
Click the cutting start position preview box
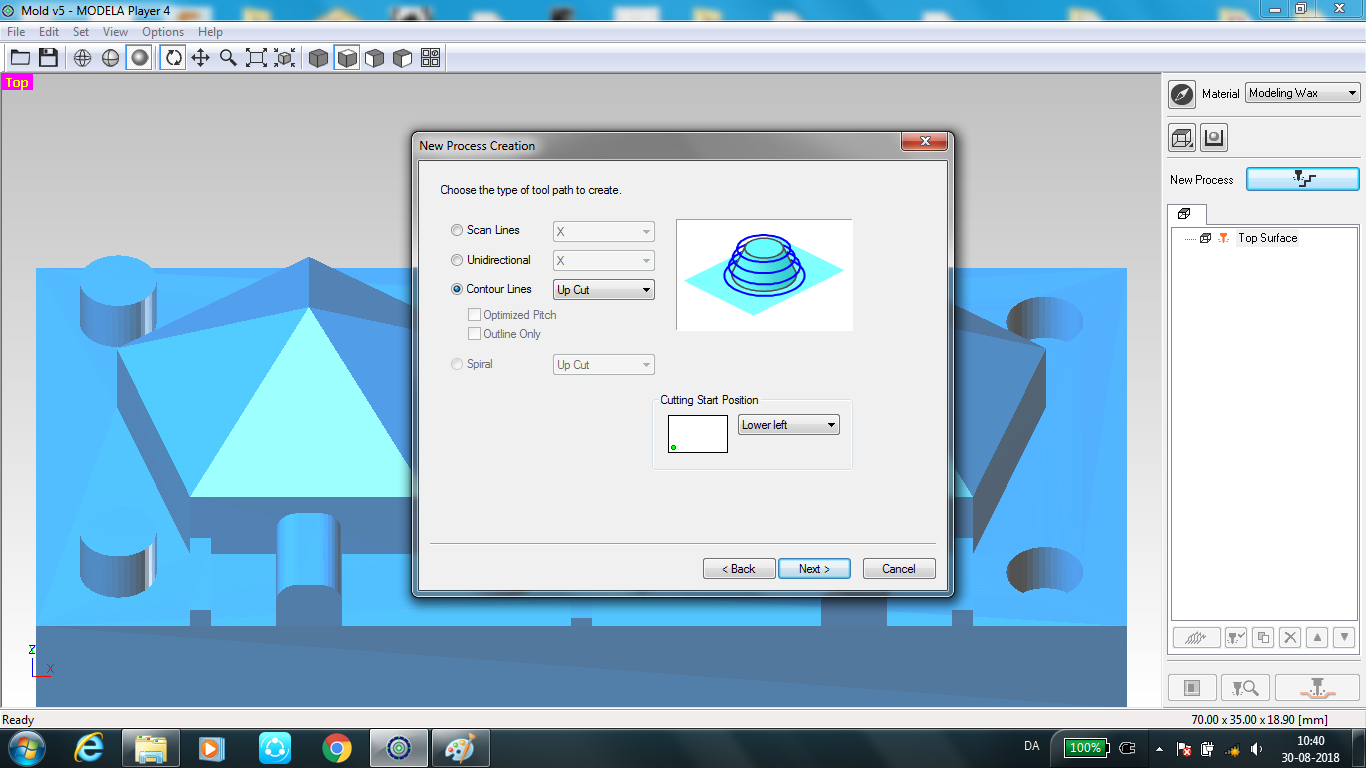(698, 434)
